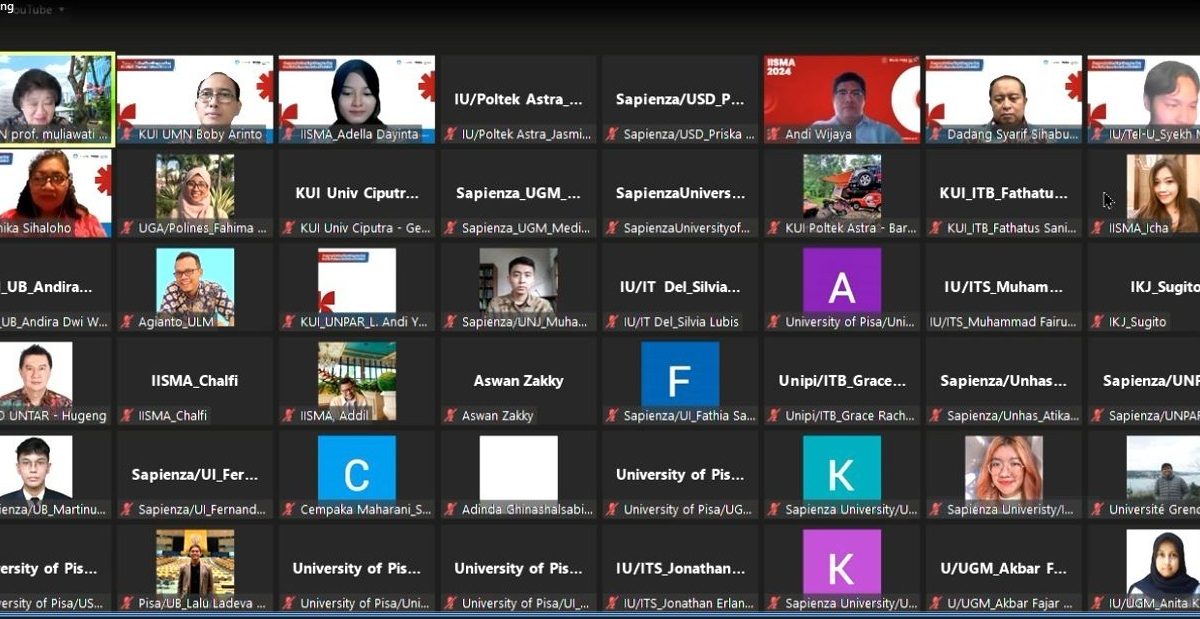Click the blue letter C avatar of Cempaka Maharani
The width and height of the screenshot is (1200, 619).
[x=356, y=468]
